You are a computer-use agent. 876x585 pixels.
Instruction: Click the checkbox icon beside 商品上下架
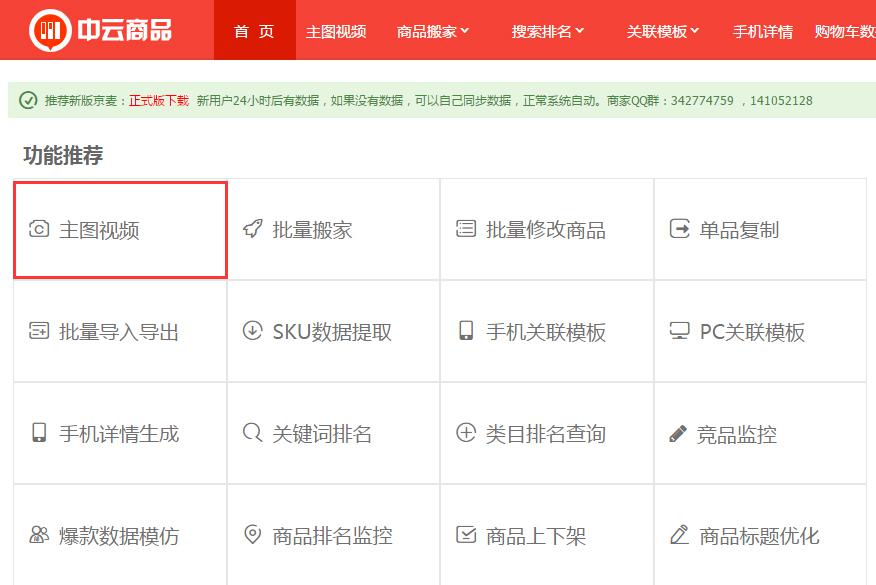(466, 535)
